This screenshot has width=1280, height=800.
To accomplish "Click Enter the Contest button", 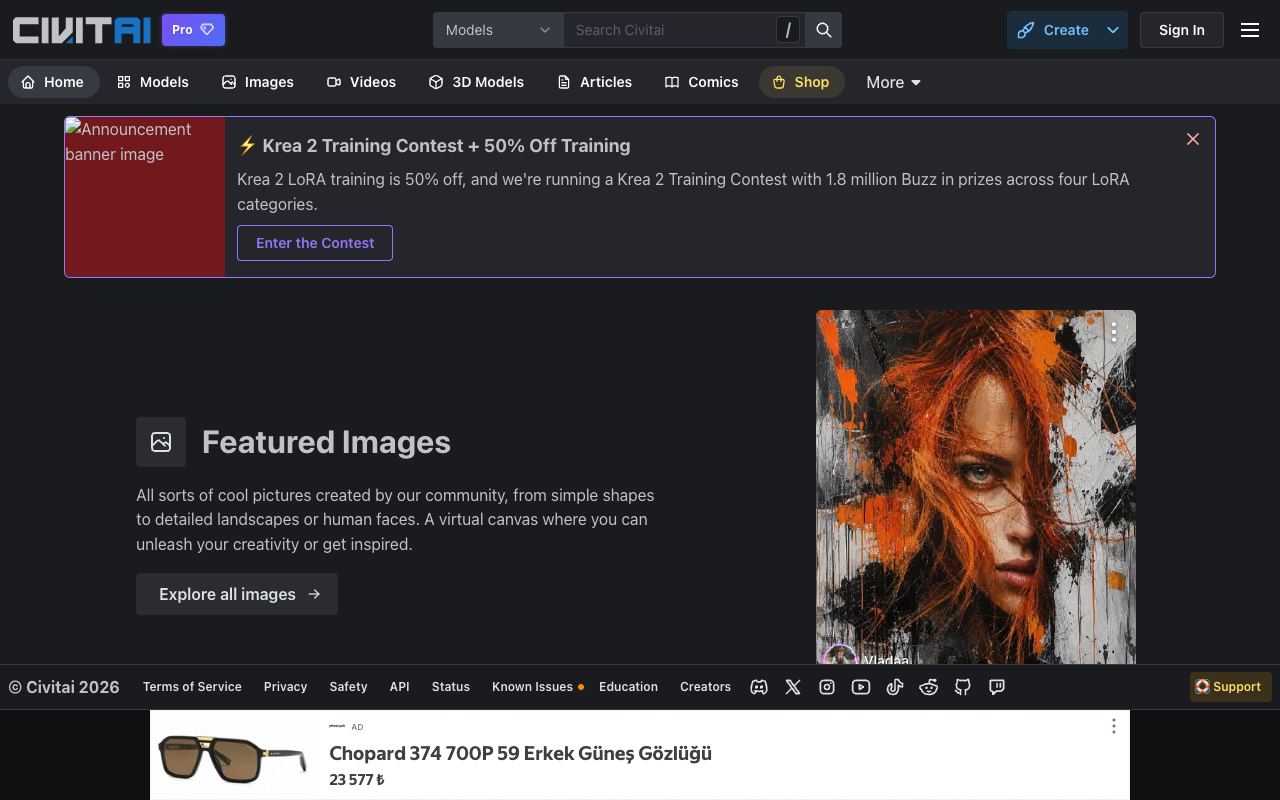I will pyautogui.click(x=315, y=243).
